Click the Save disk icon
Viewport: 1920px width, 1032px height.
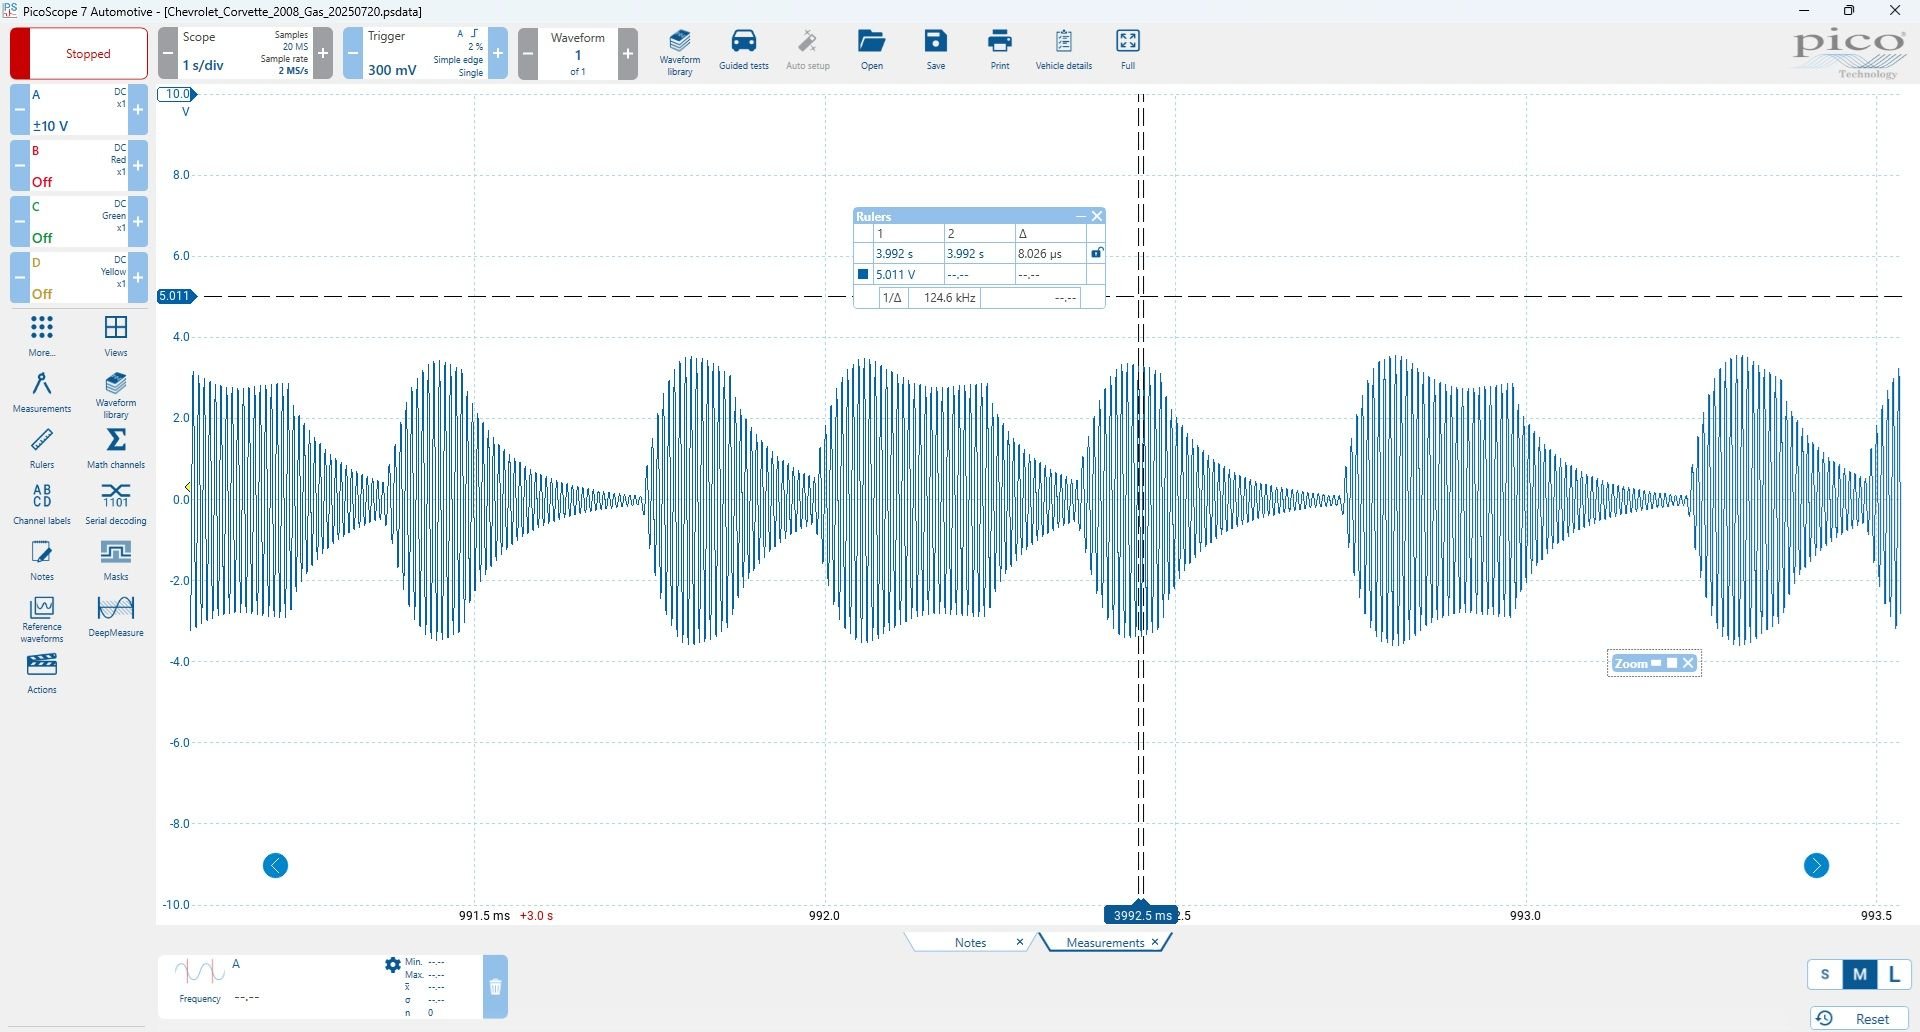tap(935, 50)
